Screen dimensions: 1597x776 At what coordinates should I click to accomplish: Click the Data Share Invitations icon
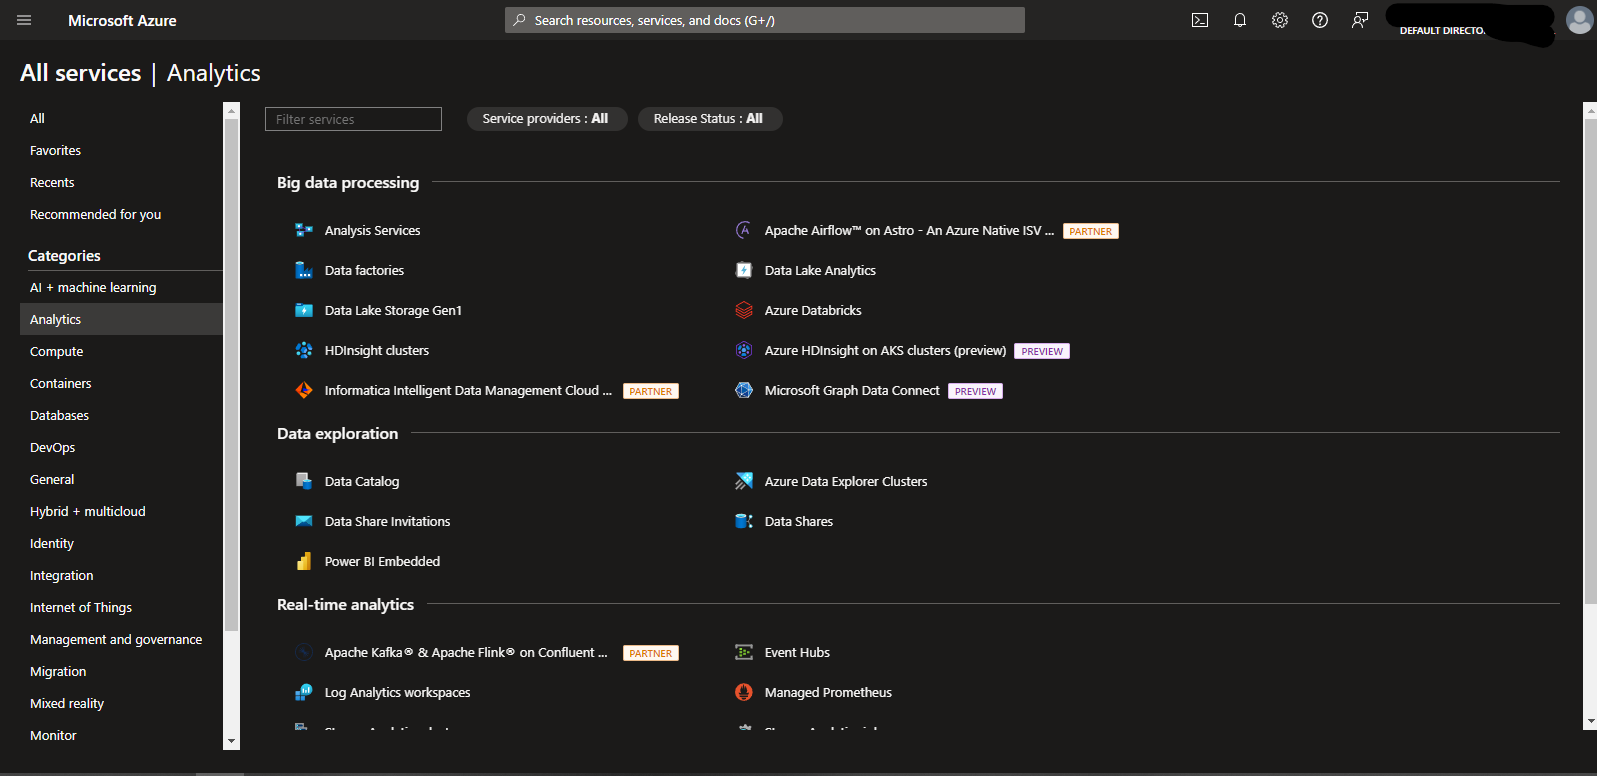[304, 521]
